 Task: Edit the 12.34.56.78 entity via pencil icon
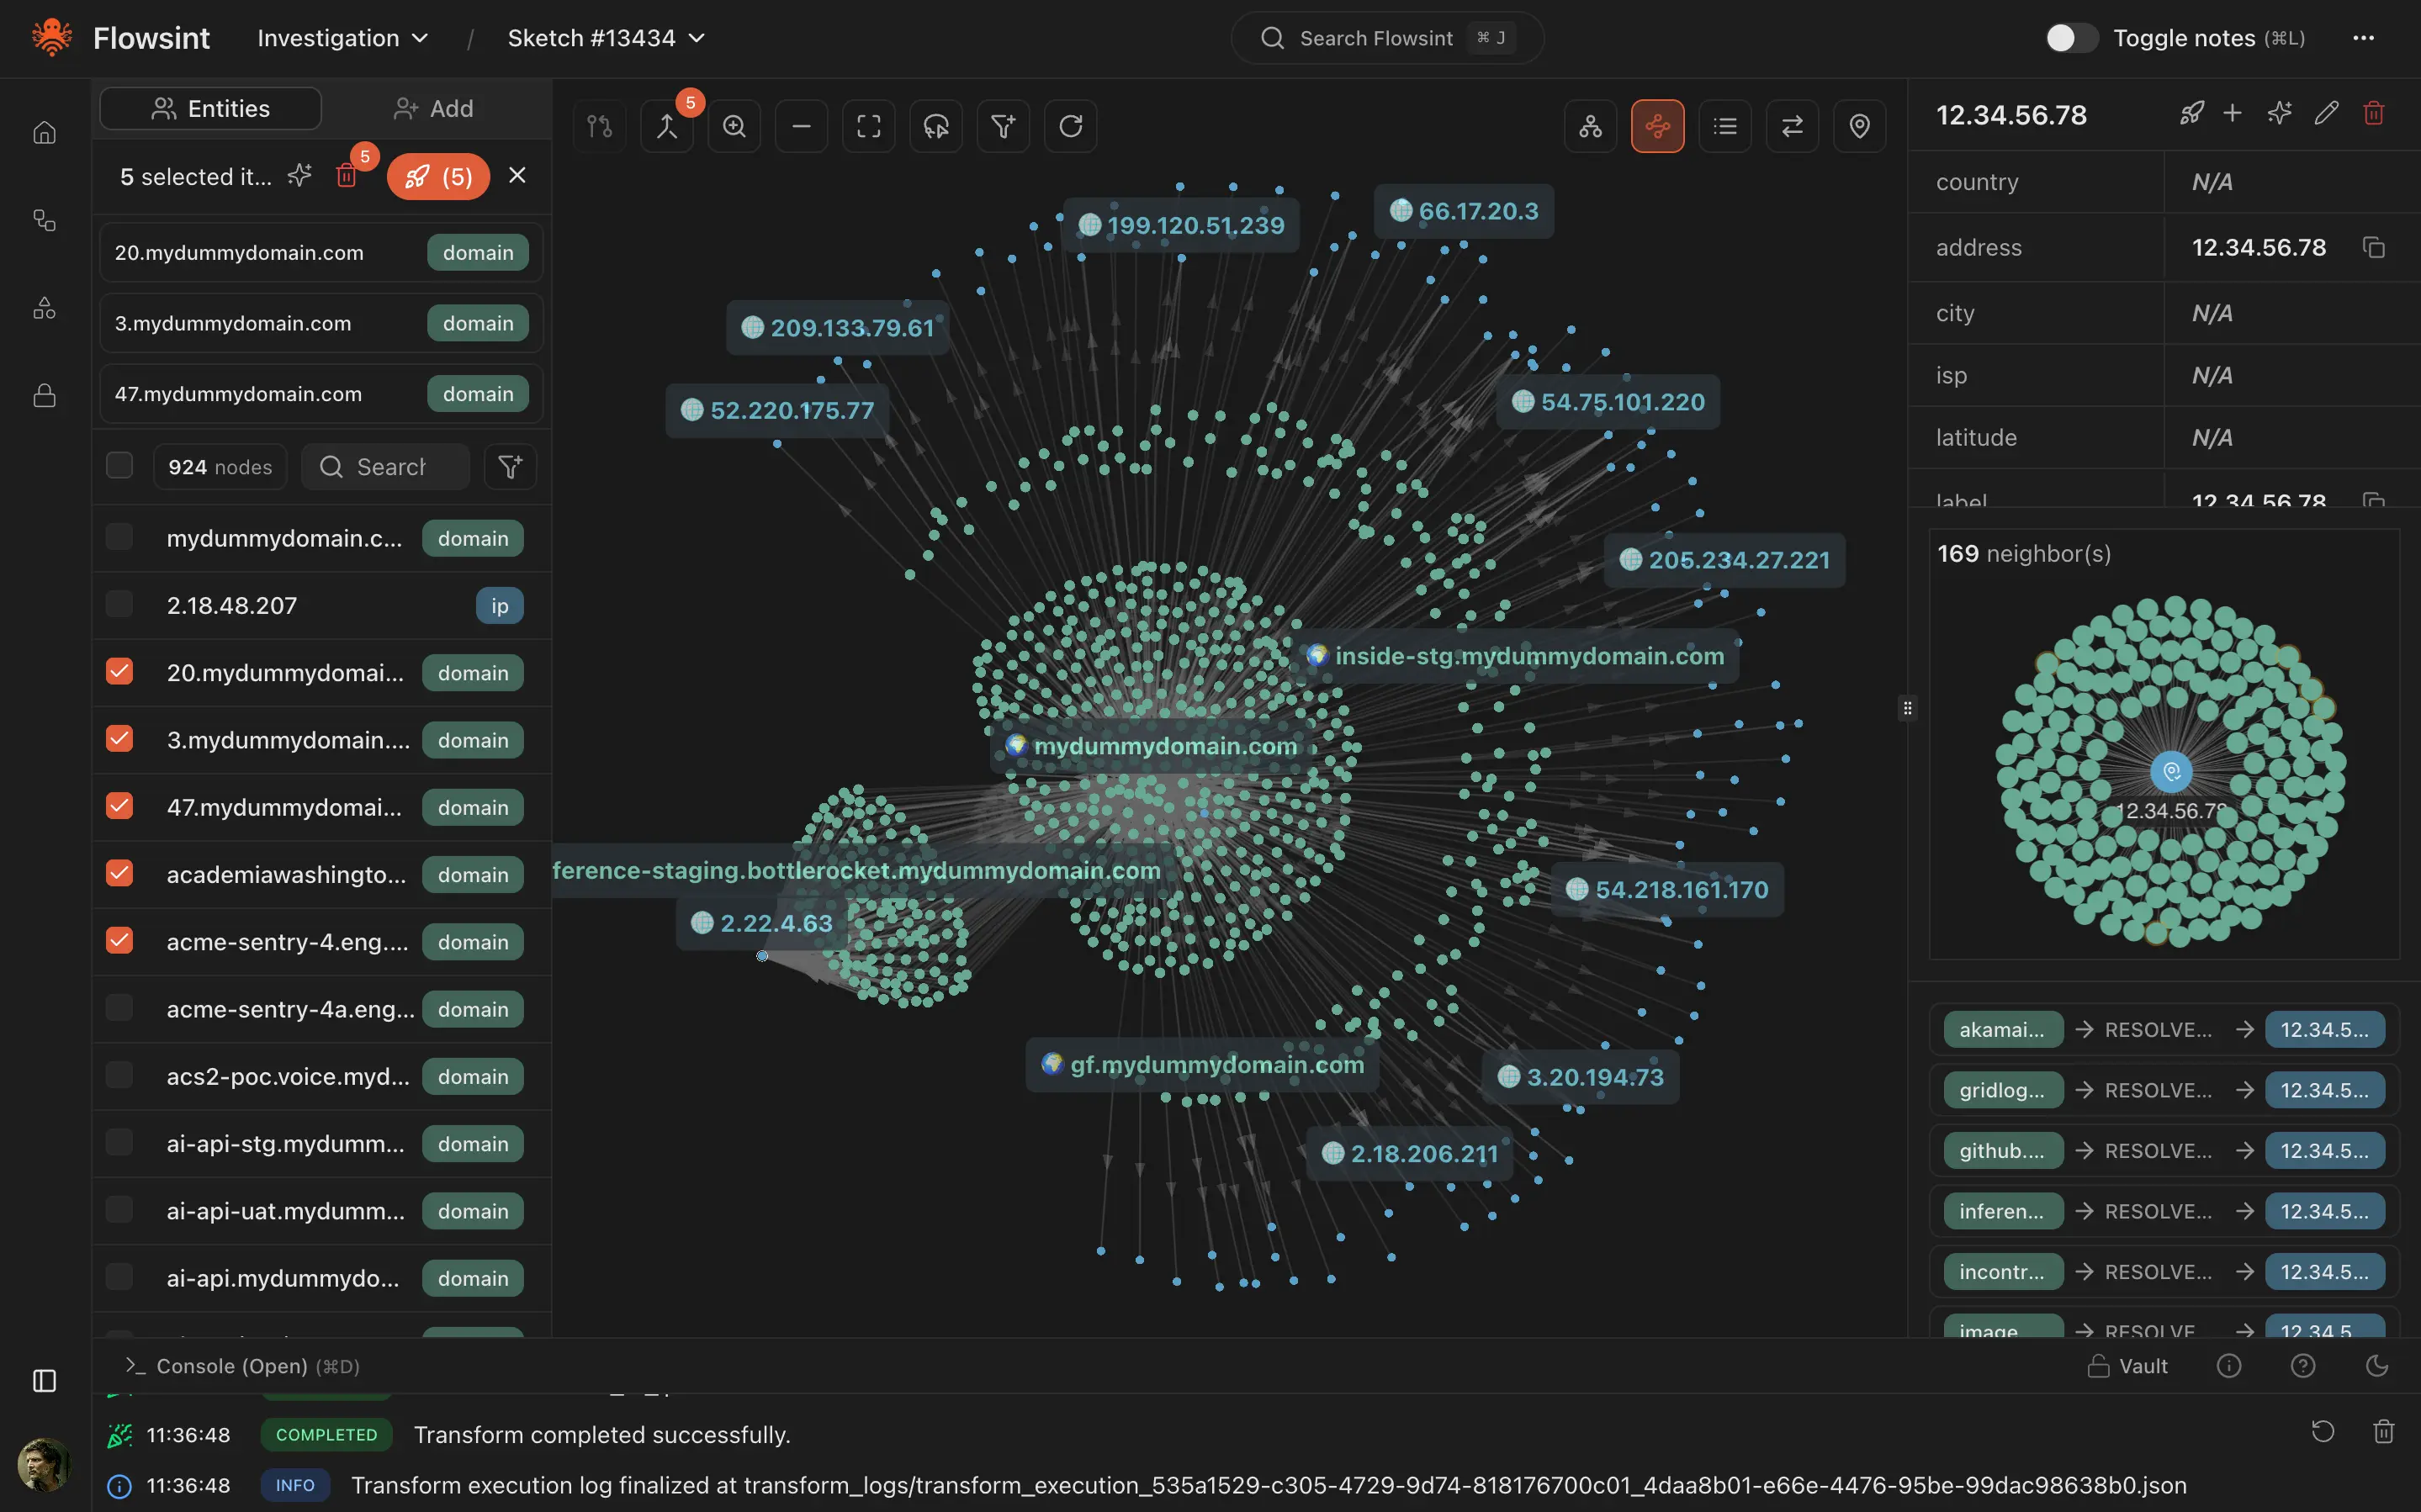tap(2327, 113)
